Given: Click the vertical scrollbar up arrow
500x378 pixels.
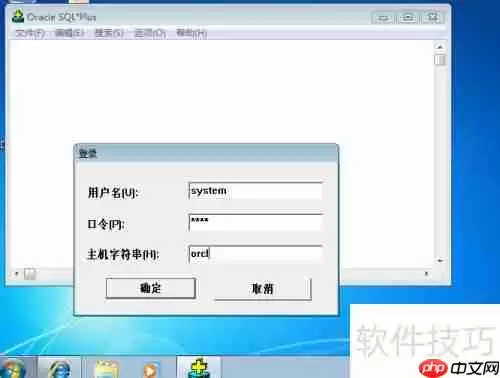Looking at the screenshot, I should pos(440,47).
